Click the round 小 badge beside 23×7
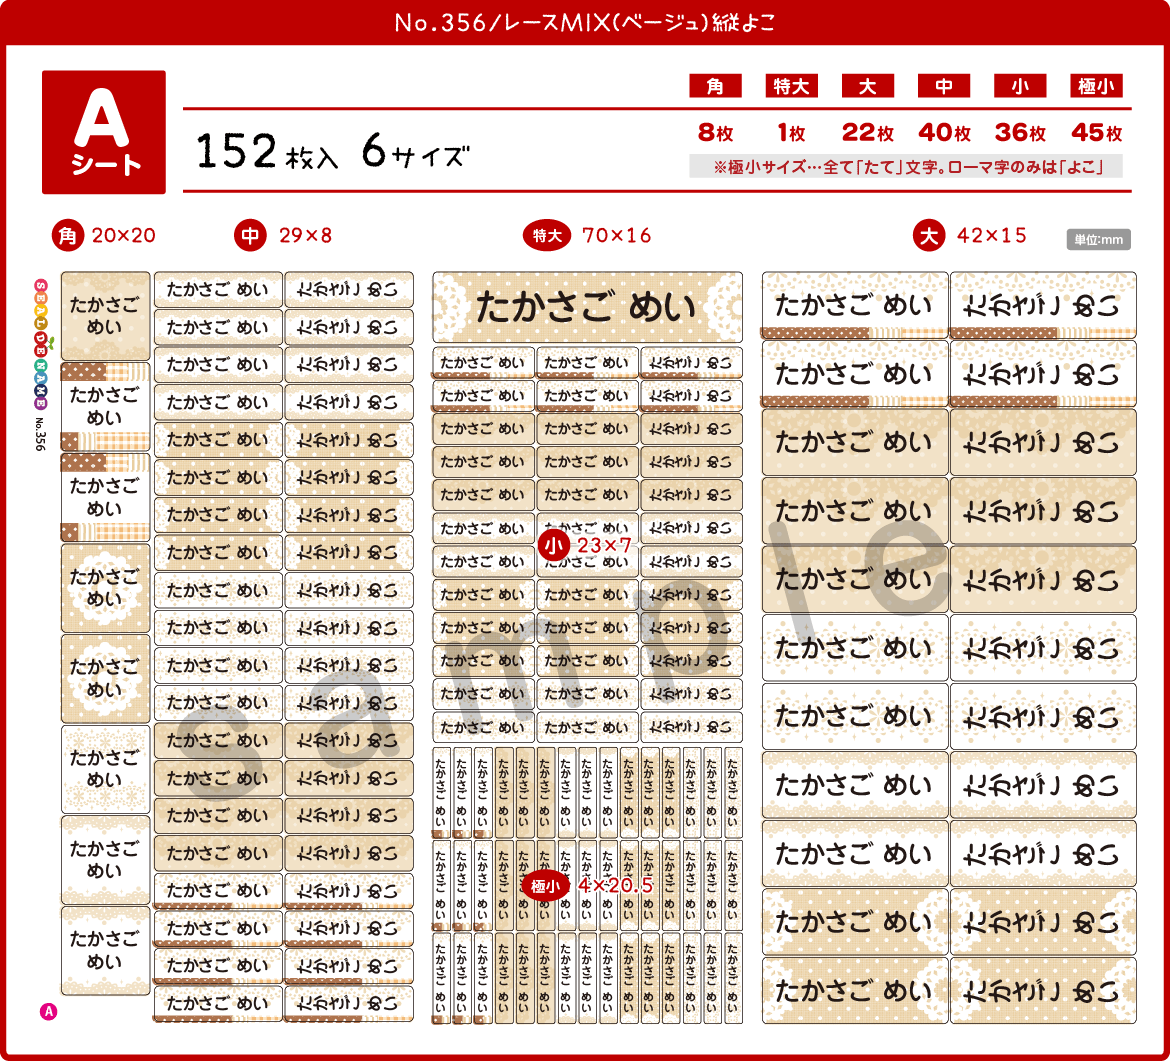The image size is (1170, 1061). [x=554, y=545]
